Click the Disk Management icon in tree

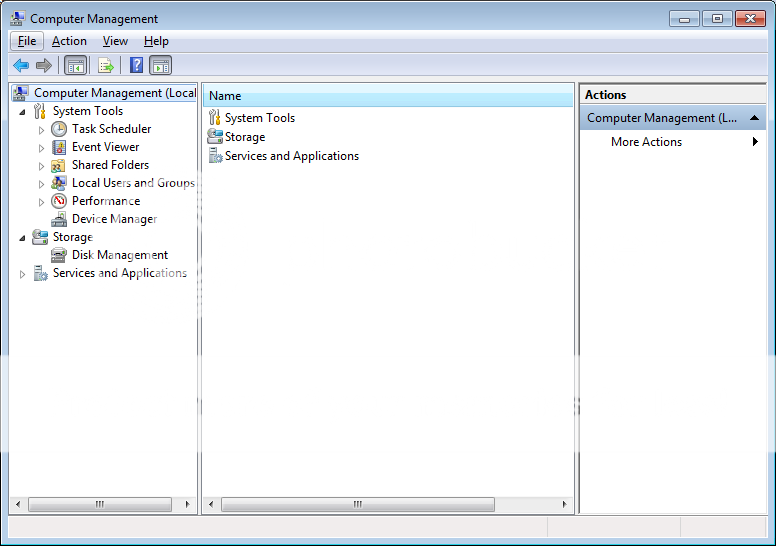coord(59,255)
